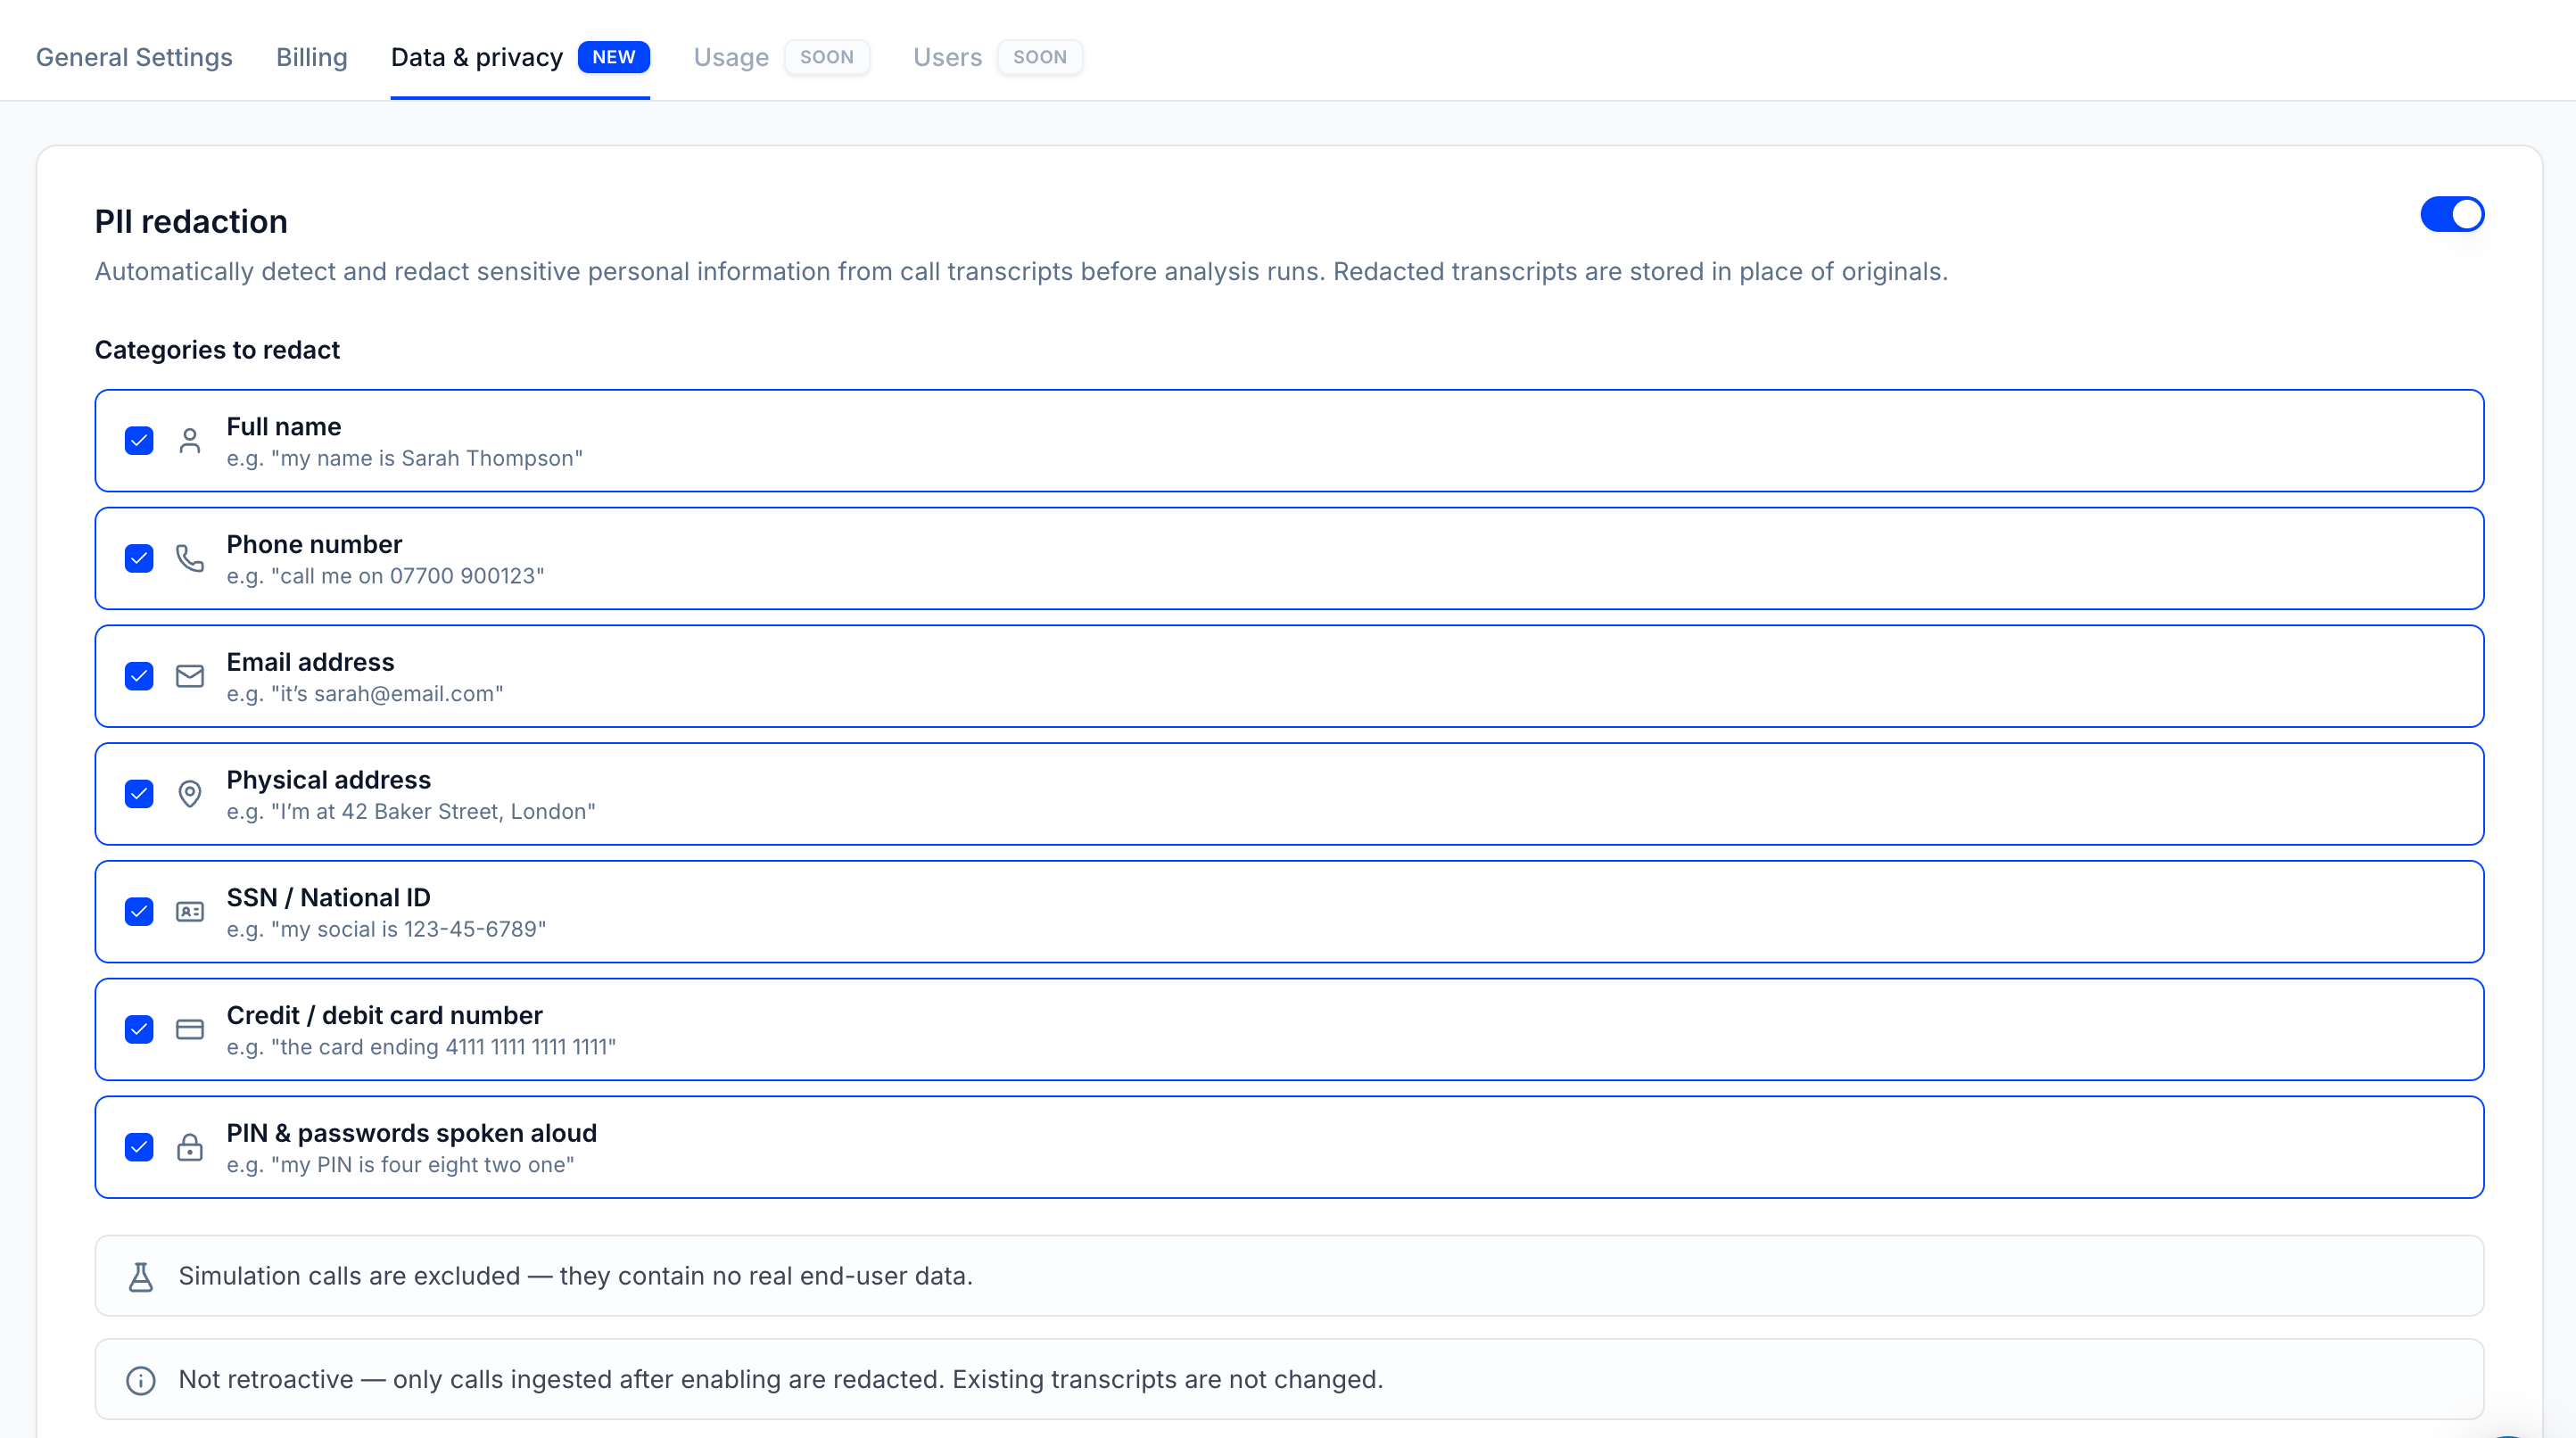Open the General Settings tab

pos(134,57)
